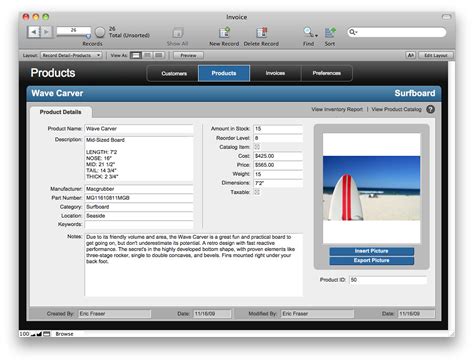This screenshot has width=474, height=363.
Task: Click the Reorder Level field
Action: point(278,138)
